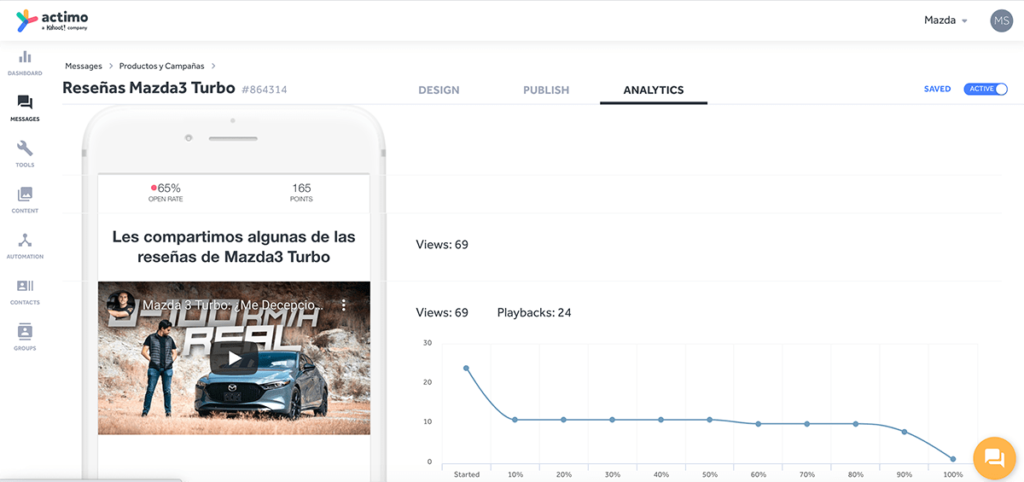Click the chart point at 30%

tap(612, 419)
